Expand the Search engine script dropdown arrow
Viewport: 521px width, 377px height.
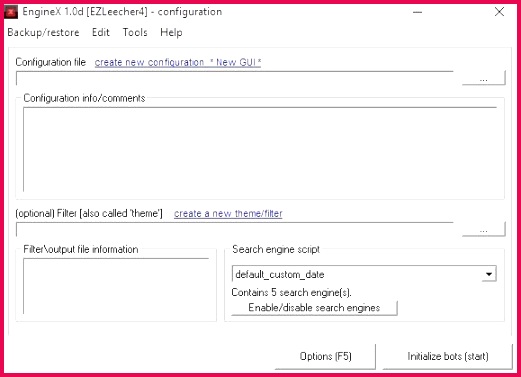(x=489, y=274)
